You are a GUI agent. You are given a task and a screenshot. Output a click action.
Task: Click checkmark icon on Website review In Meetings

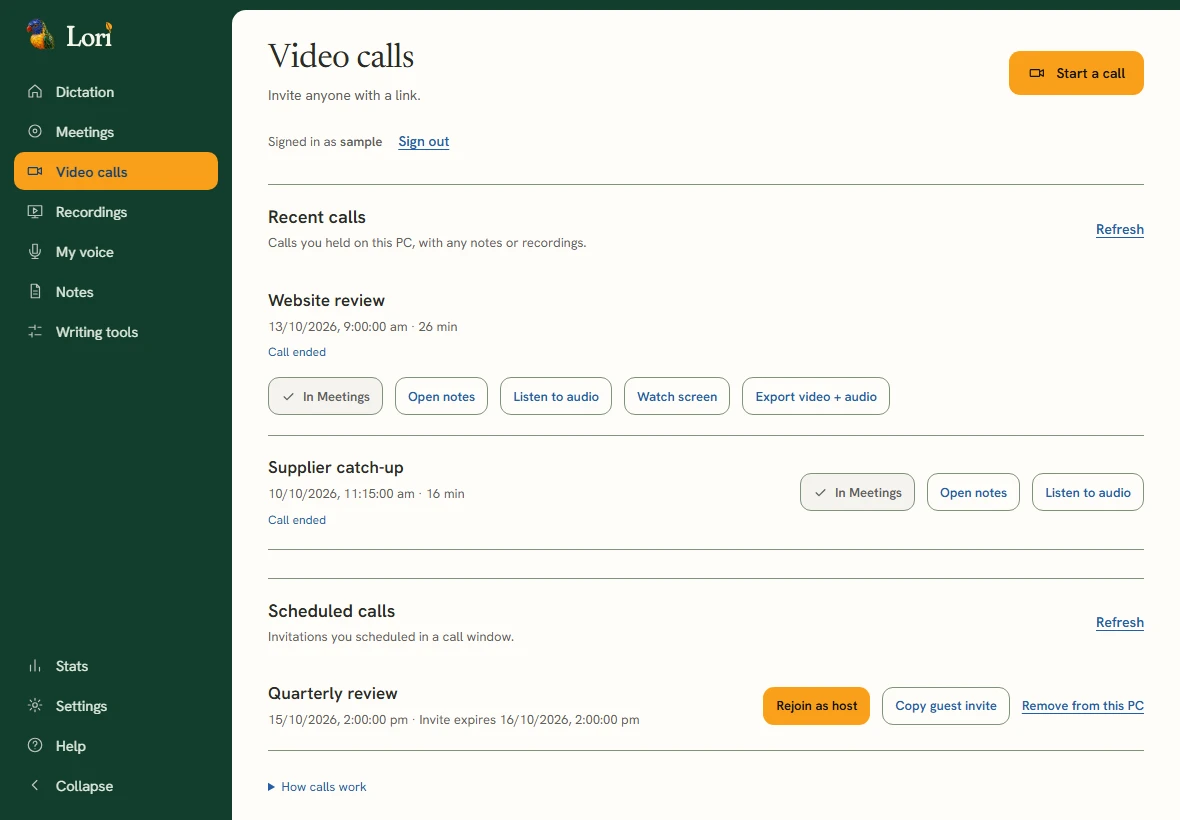288,396
